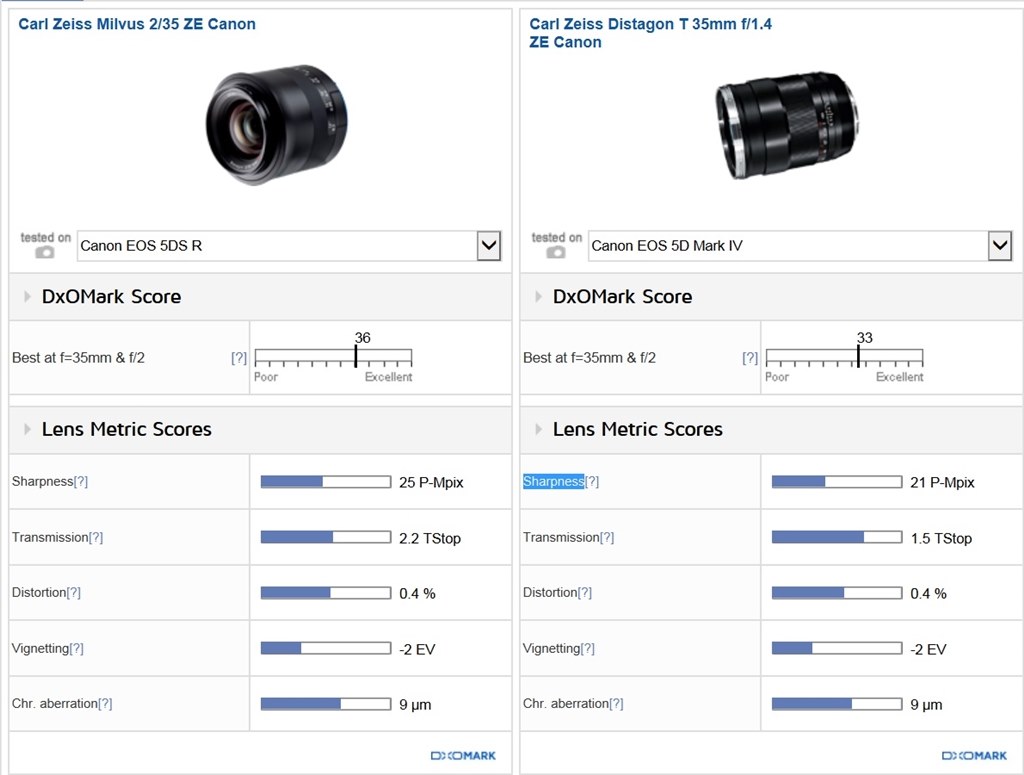Click the Milvus 2/35 lens thumbnail
The width and height of the screenshot is (1024, 775).
[x=277, y=124]
